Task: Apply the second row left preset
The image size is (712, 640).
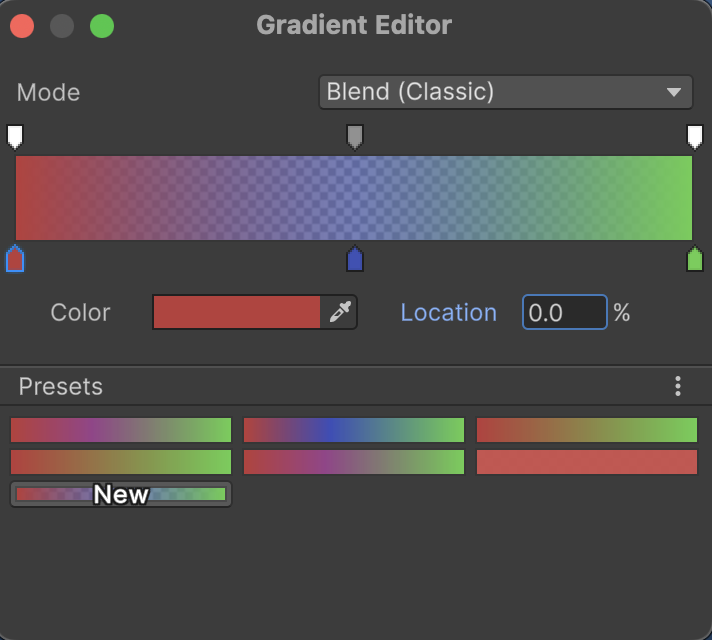Action: (121, 462)
